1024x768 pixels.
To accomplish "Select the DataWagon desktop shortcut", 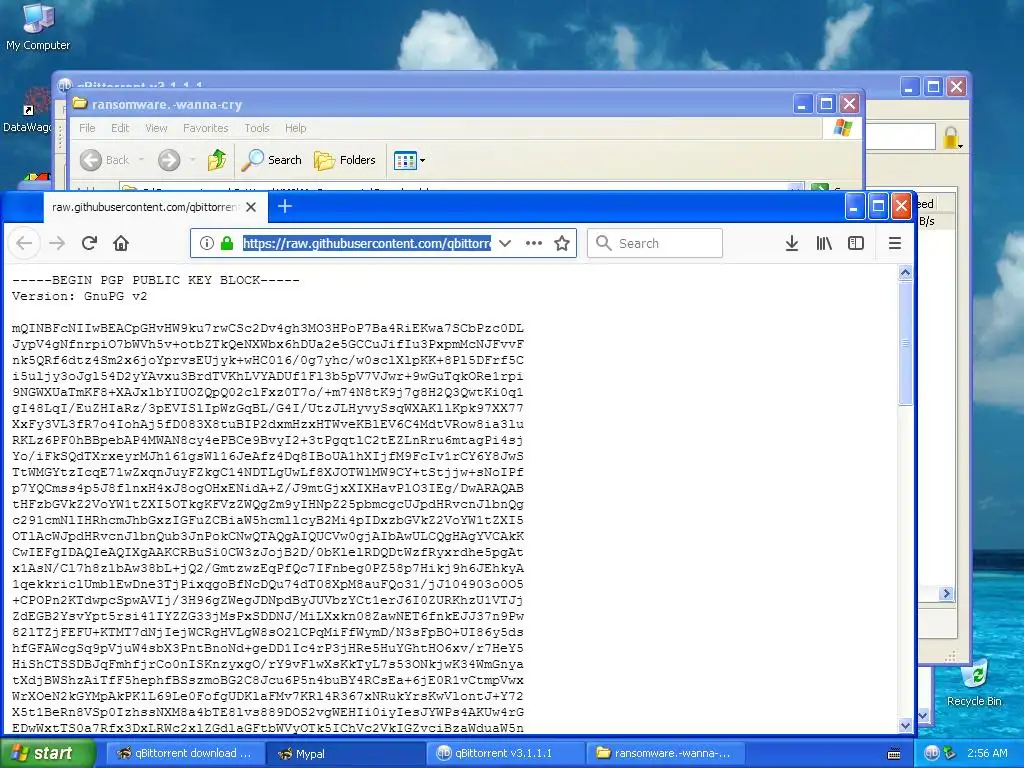I will pyautogui.click(x=27, y=111).
